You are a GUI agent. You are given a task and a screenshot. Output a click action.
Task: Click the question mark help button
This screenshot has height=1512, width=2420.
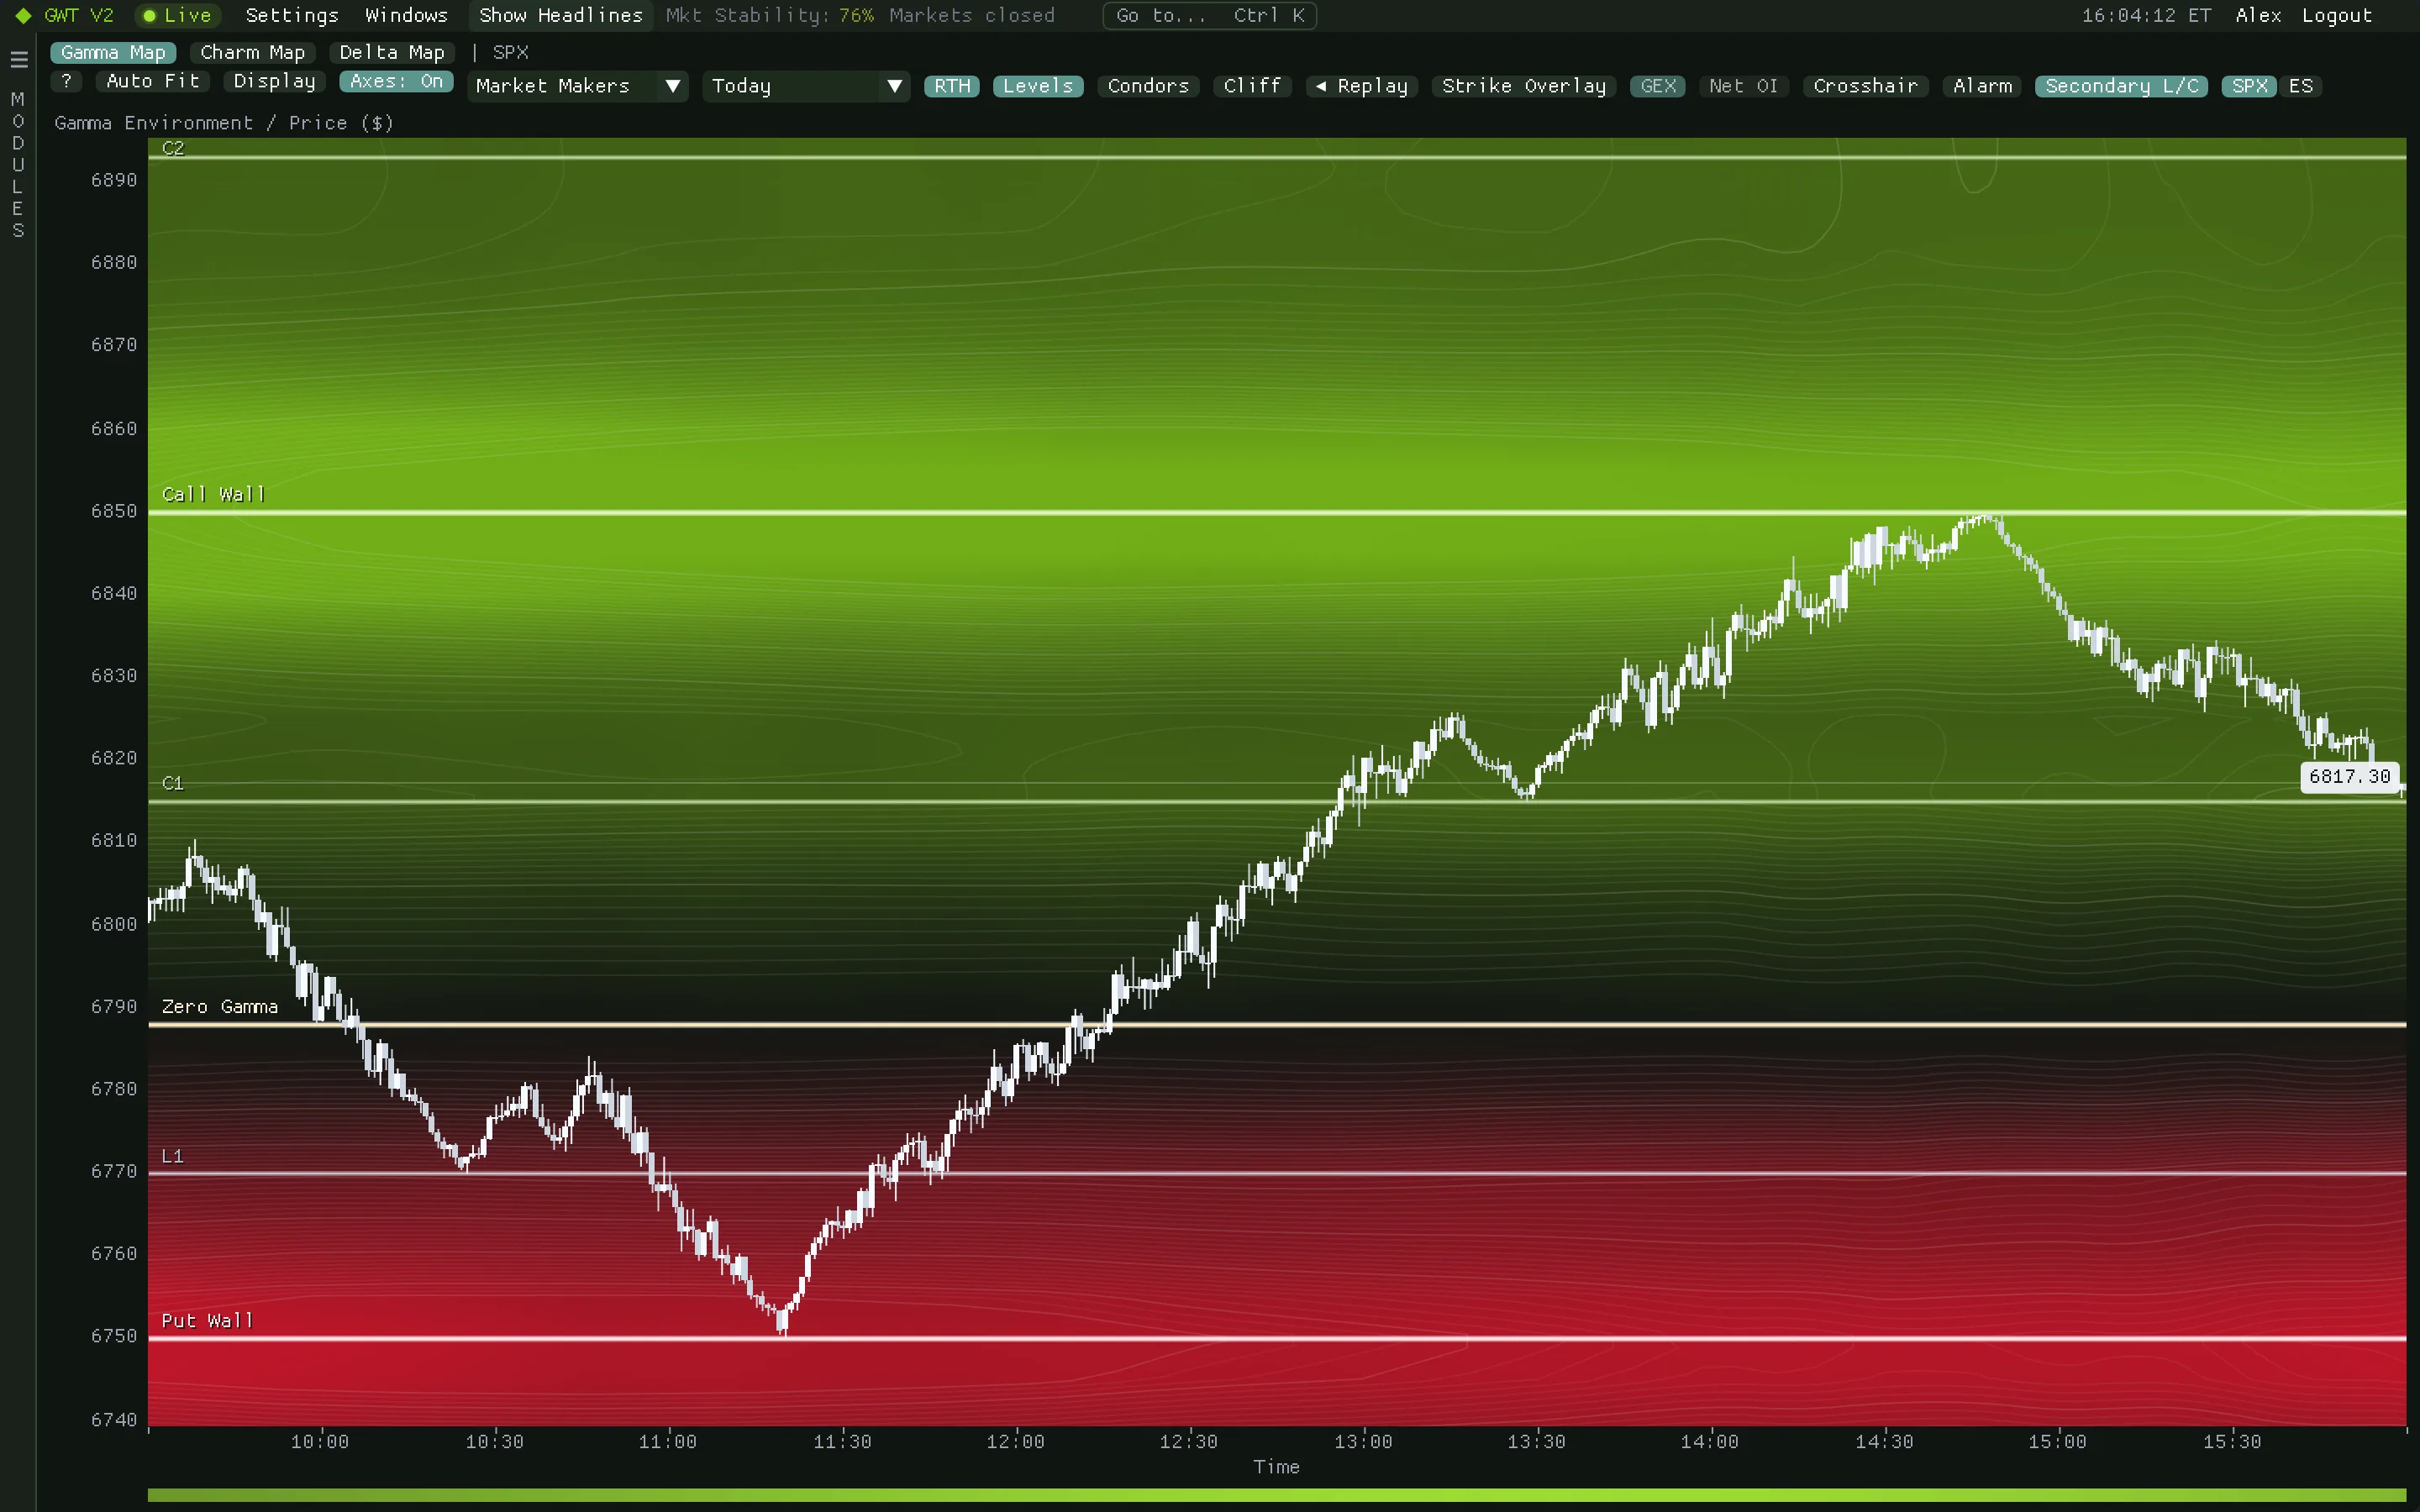[66, 82]
